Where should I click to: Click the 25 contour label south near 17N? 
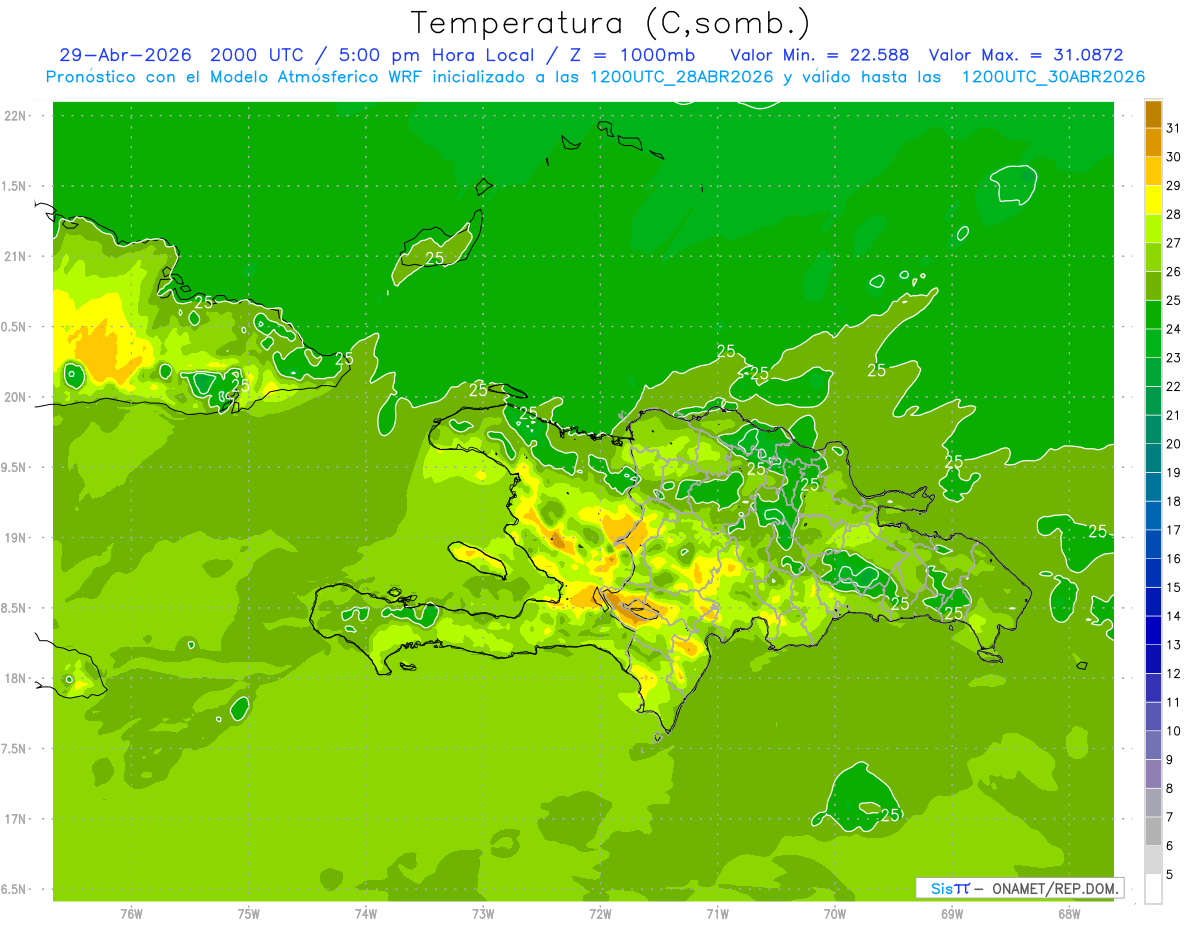pyautogui.click(x=889, y=815)
